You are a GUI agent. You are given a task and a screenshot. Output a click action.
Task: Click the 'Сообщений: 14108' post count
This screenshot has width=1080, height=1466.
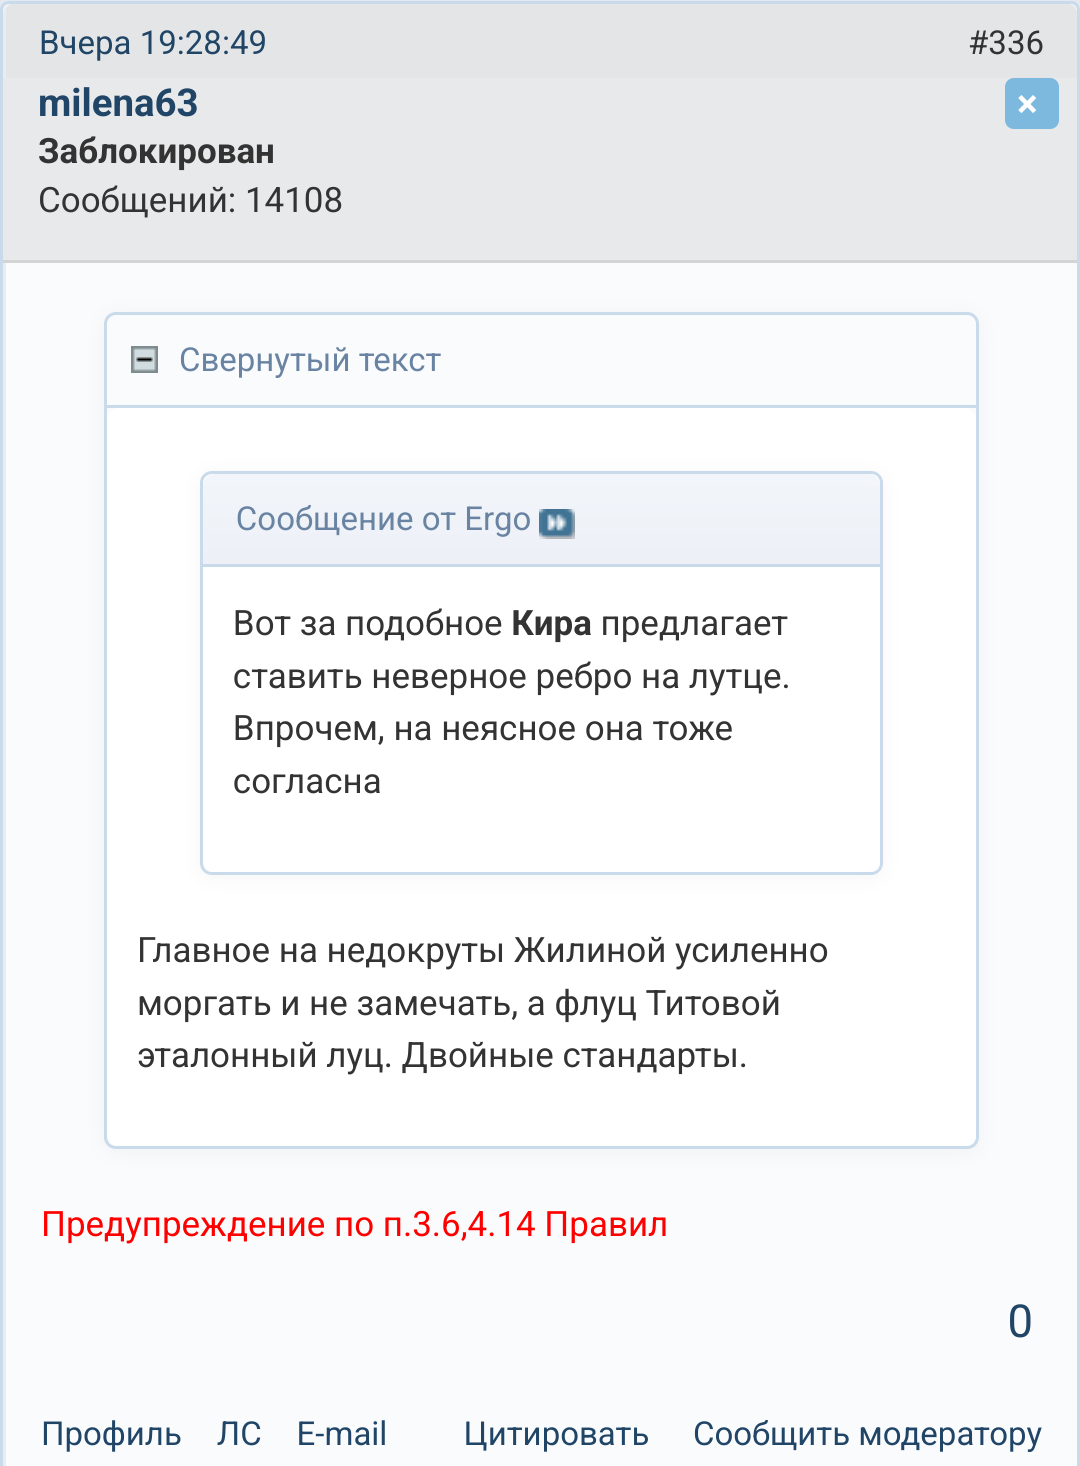[x=190, y=200]
